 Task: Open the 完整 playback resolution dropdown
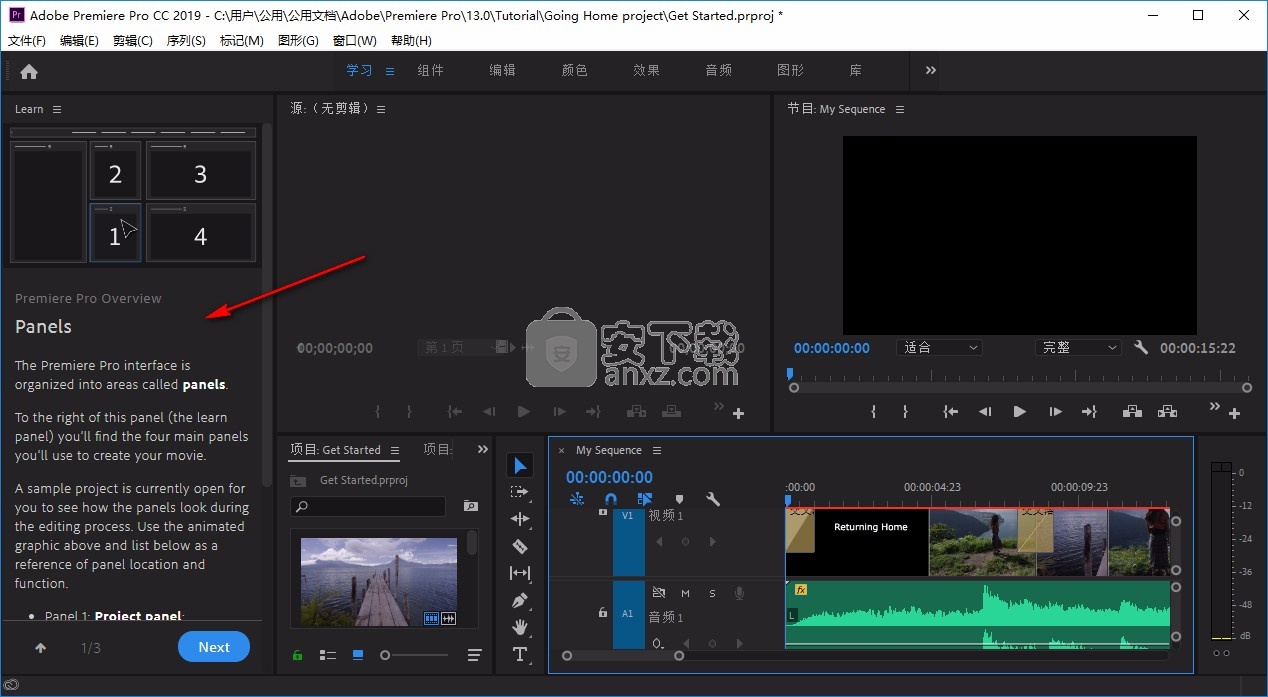pos(1078,348)
